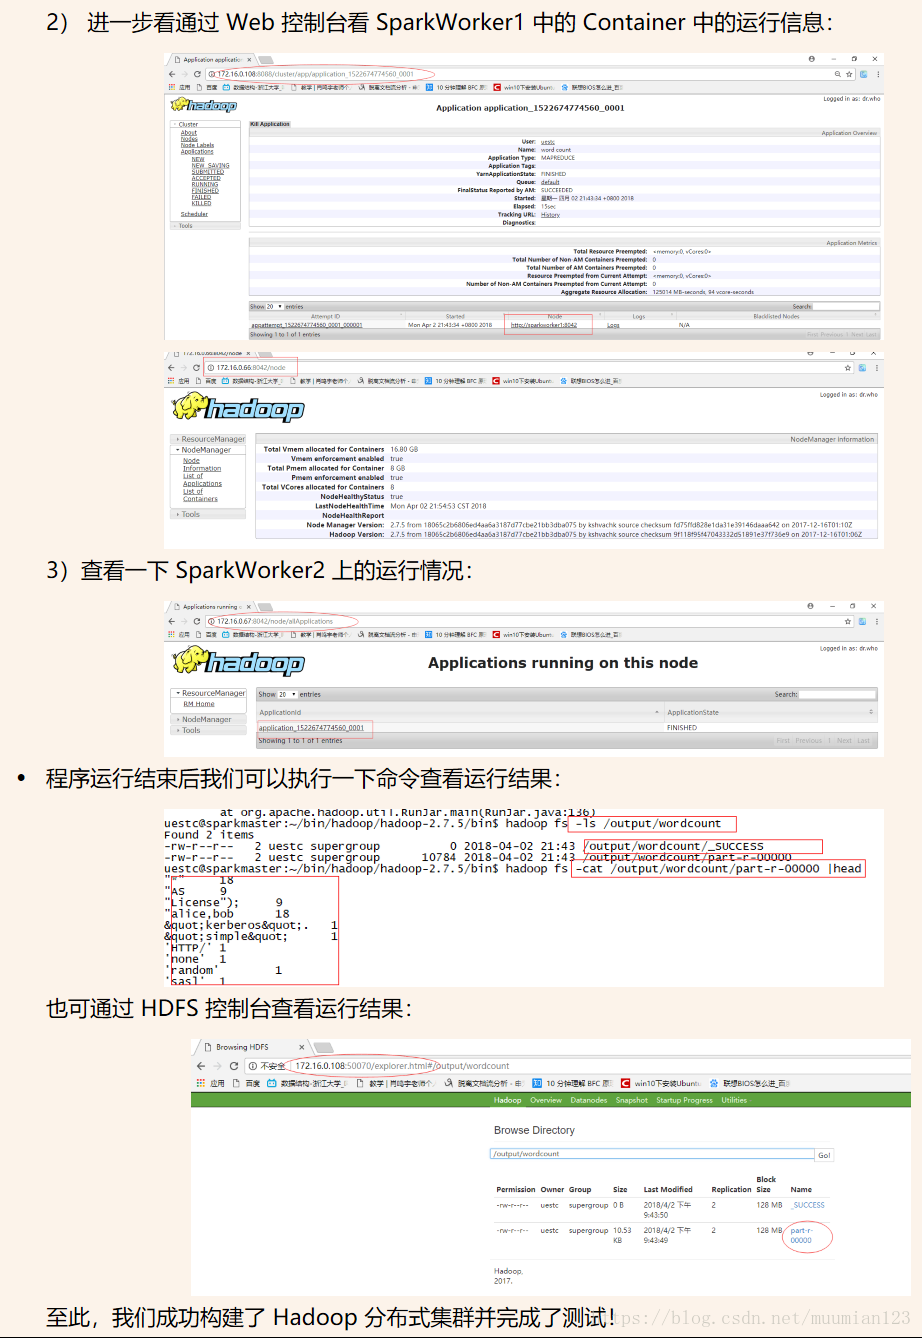Click the bookmark star in SparkWorker2 browser window

click(x=848, y=621)
